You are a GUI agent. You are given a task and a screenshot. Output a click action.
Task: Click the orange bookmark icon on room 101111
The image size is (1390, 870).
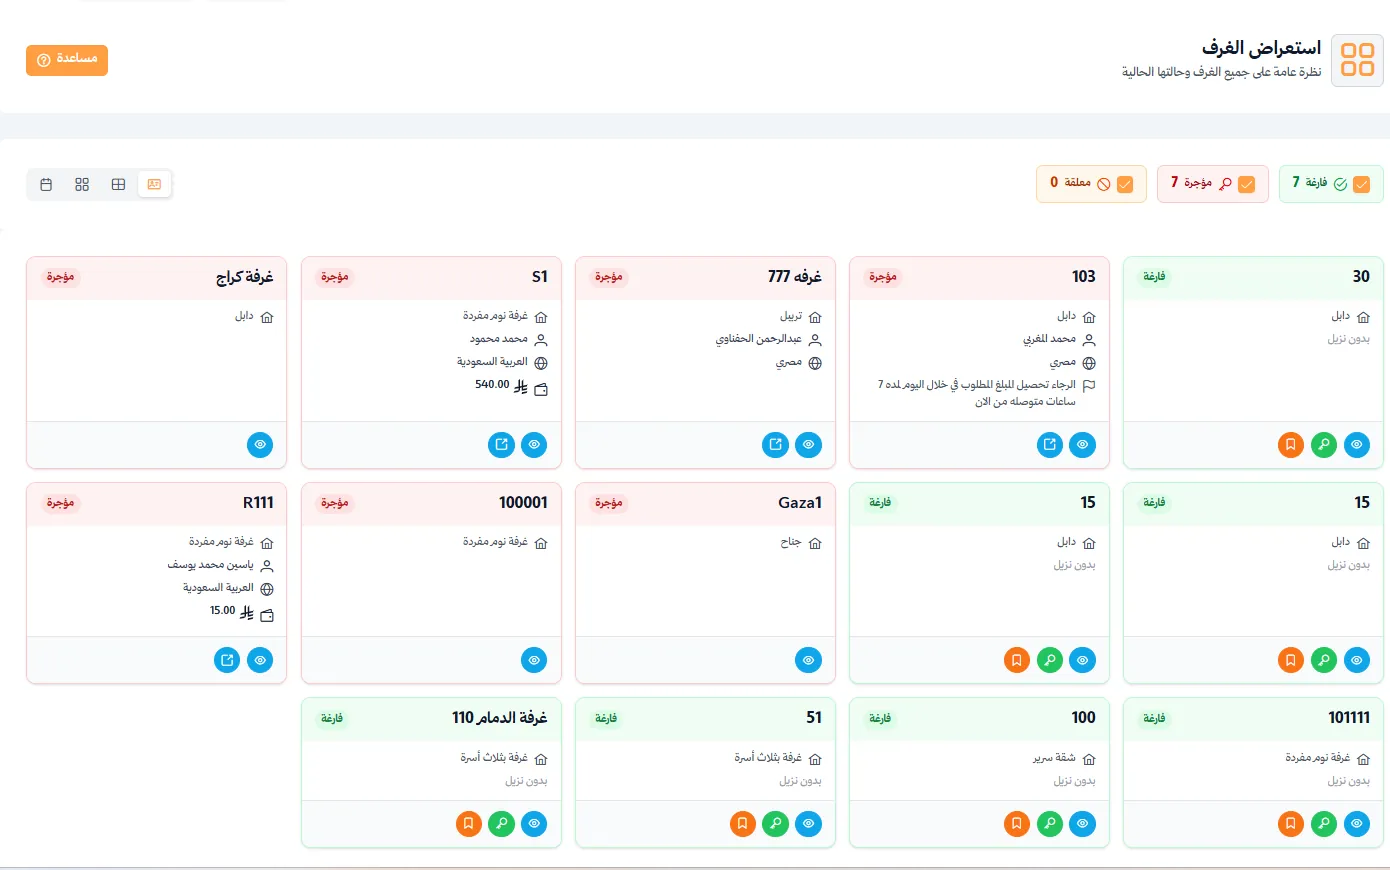(1291, 824)
